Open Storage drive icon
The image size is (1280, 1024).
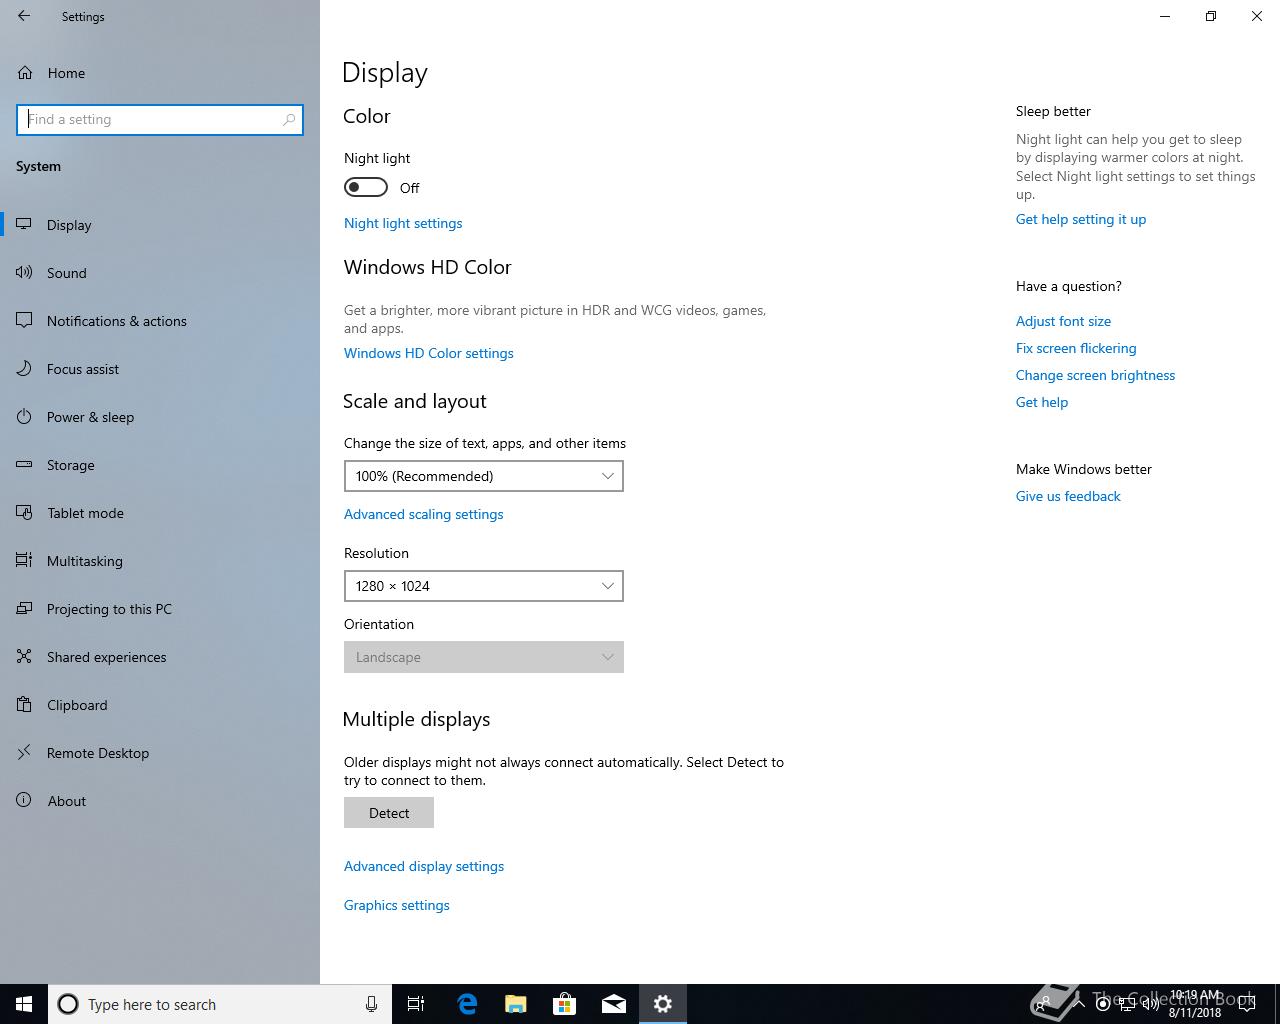tap(24, 465)
